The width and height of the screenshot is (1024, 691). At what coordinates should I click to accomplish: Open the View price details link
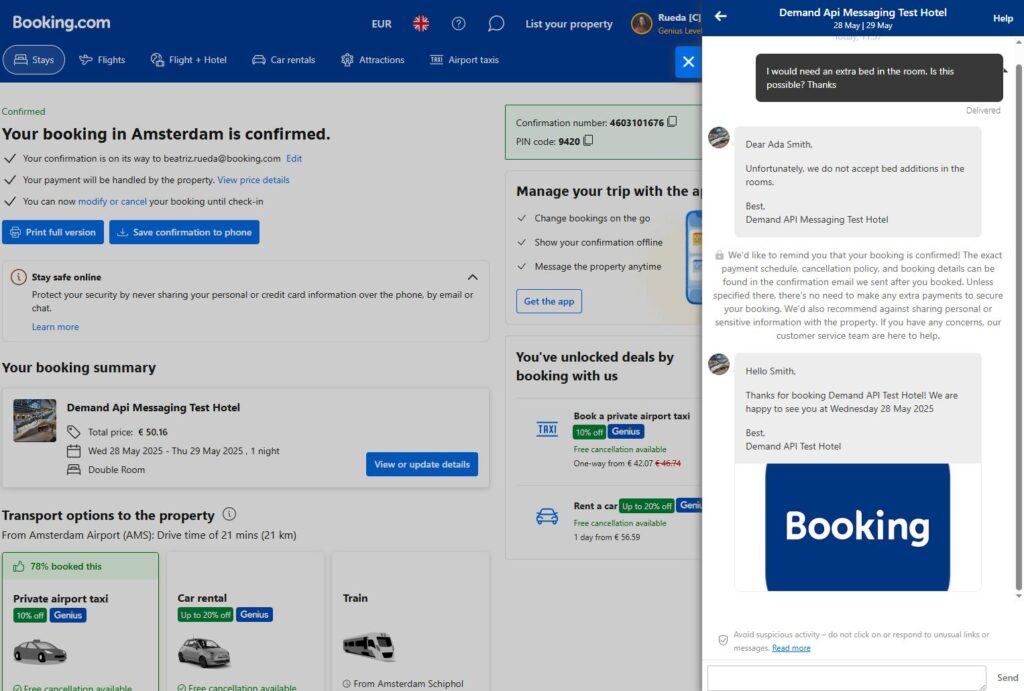(x=253, y=180)
